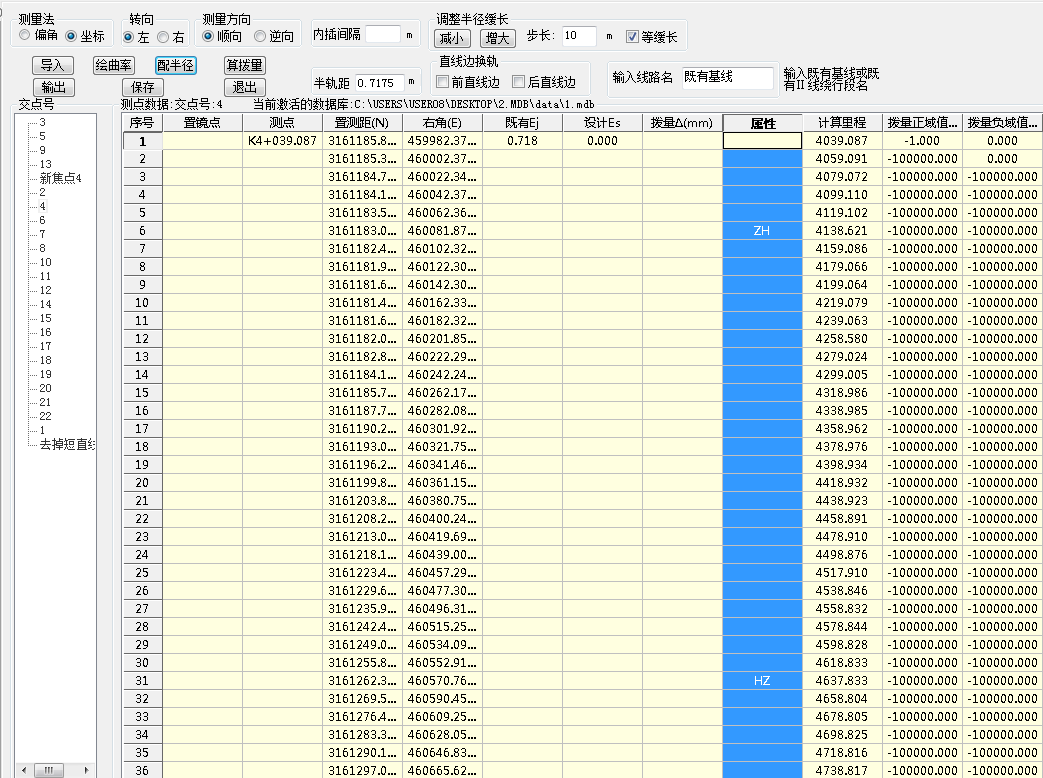This screenshot has height=778, width=1043.
Task: Click the 内插间隔 input field
Action: (382, 34)
